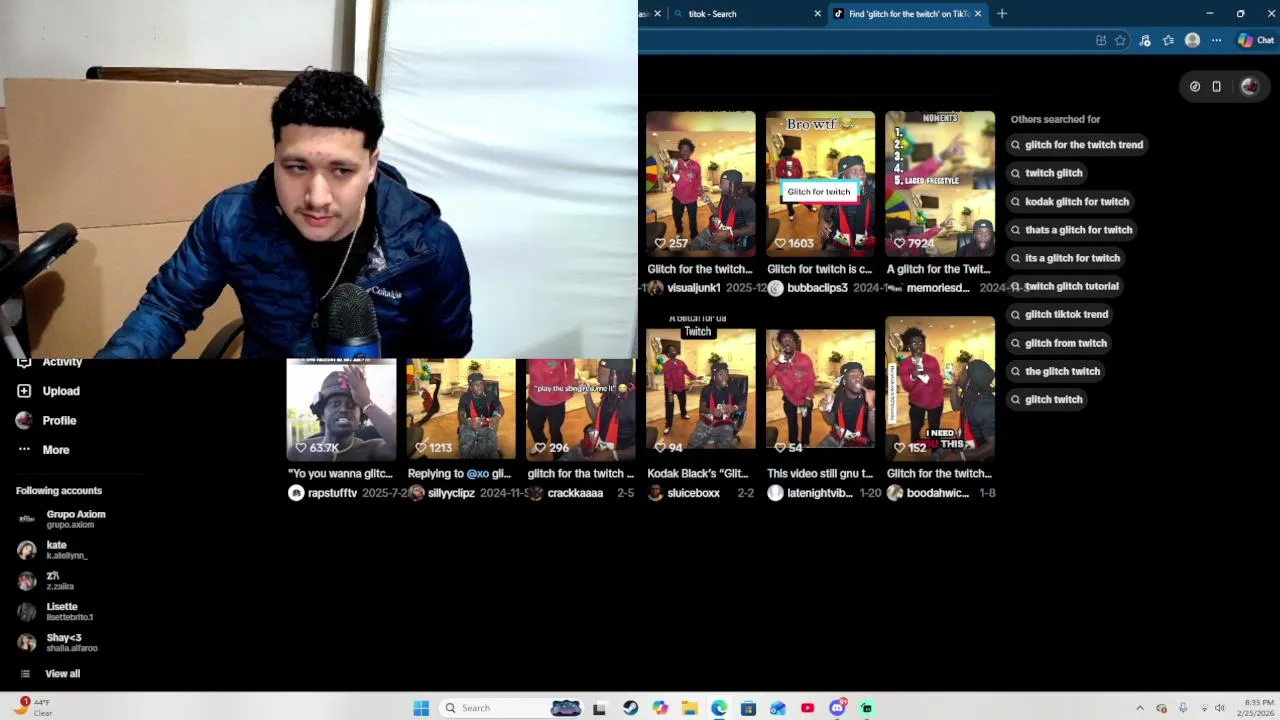Select 'the glitch twitch' suggestion

click(x=1055, y=371)
